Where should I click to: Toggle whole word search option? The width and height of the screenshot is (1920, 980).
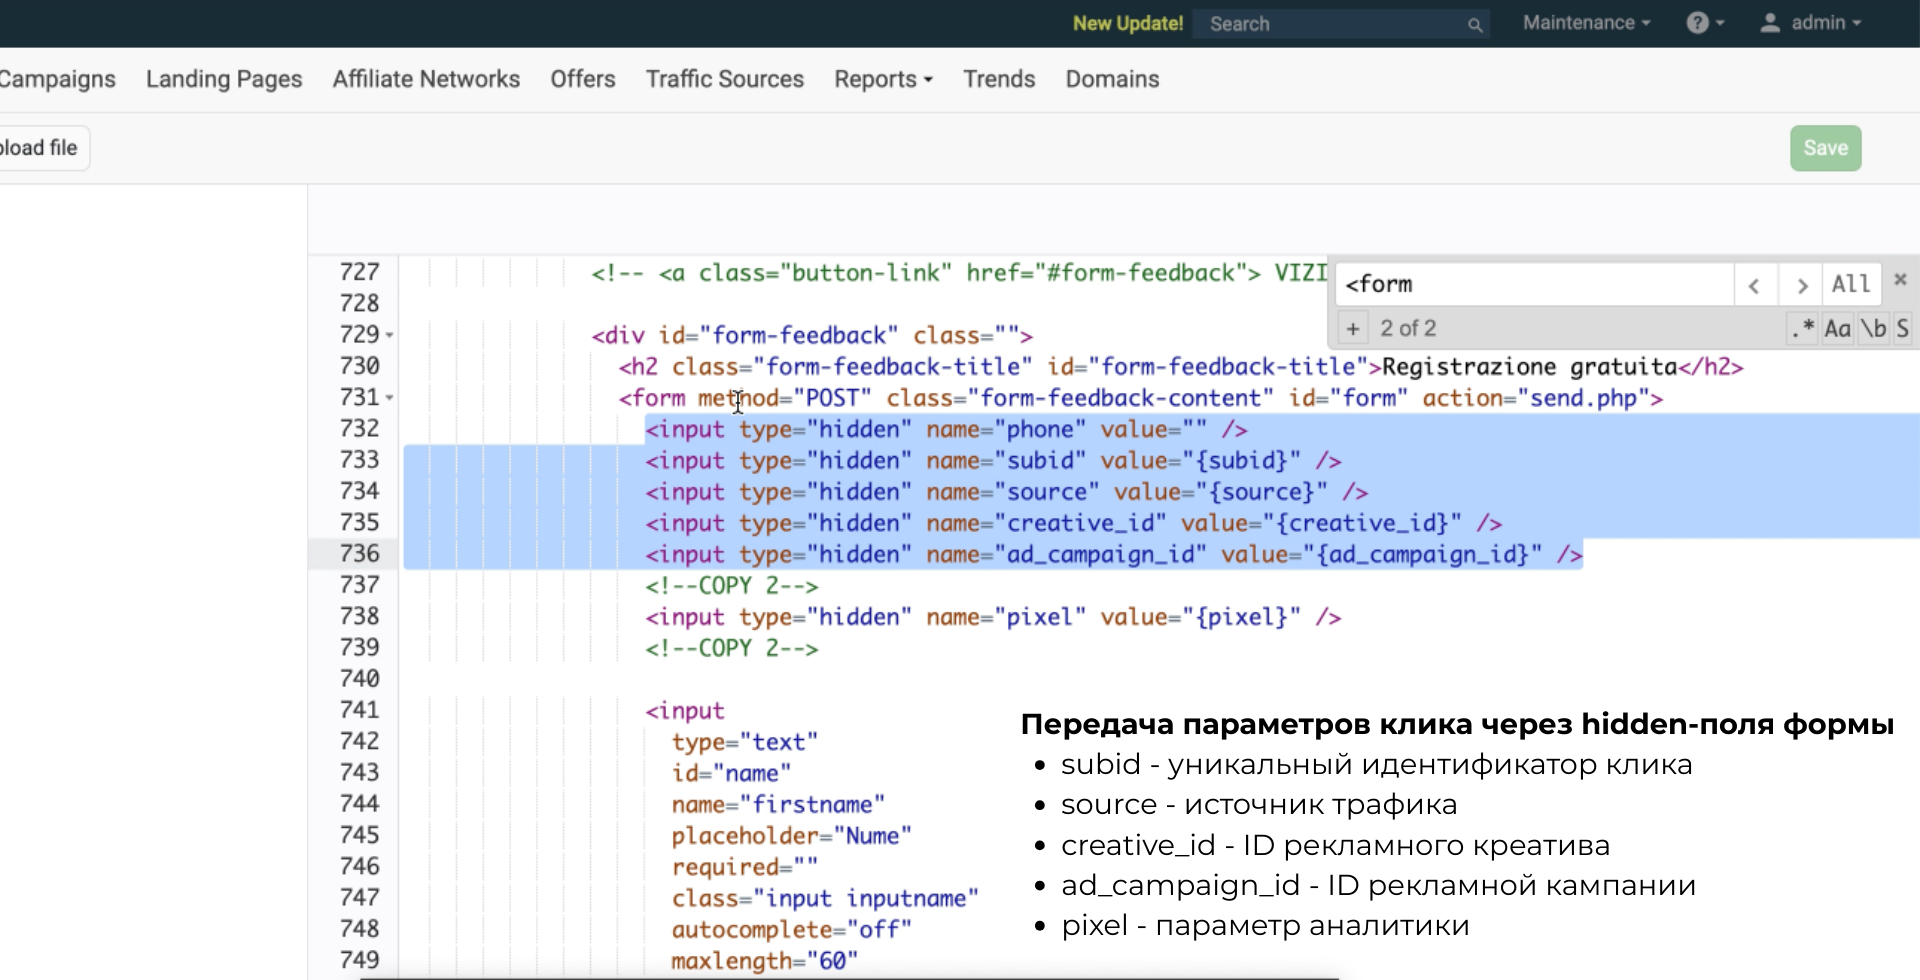(x=1873, y=329)
